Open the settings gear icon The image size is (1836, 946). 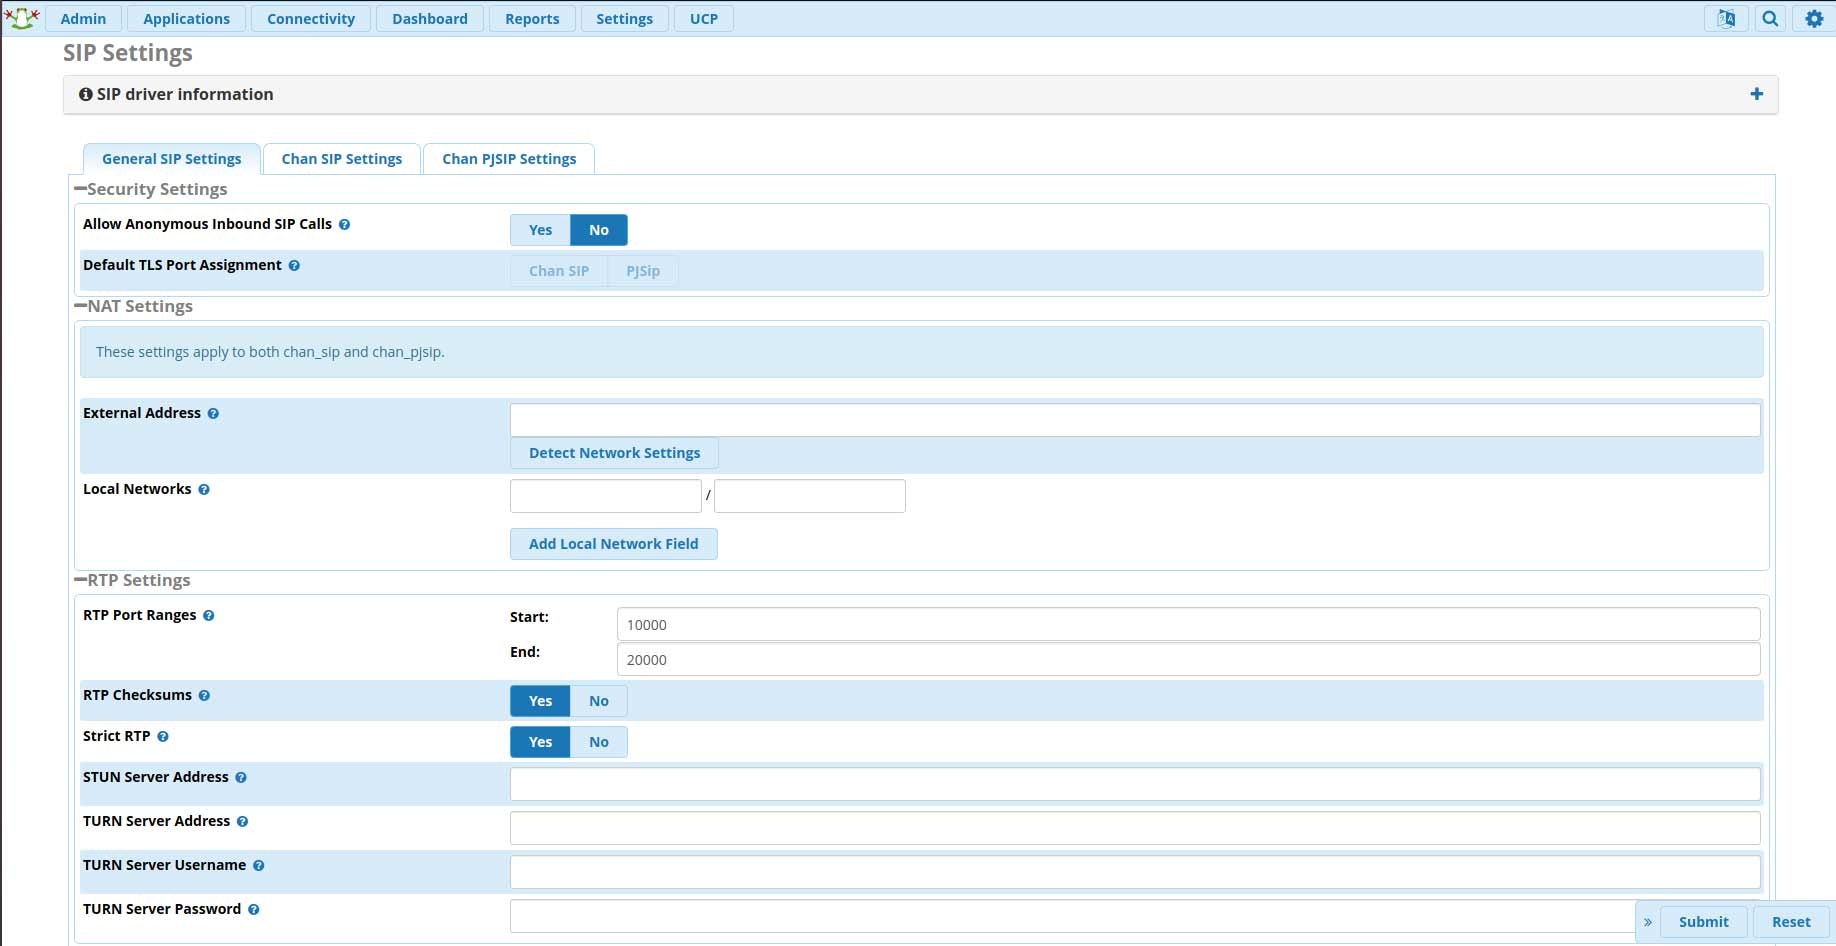pos(1815,18)
